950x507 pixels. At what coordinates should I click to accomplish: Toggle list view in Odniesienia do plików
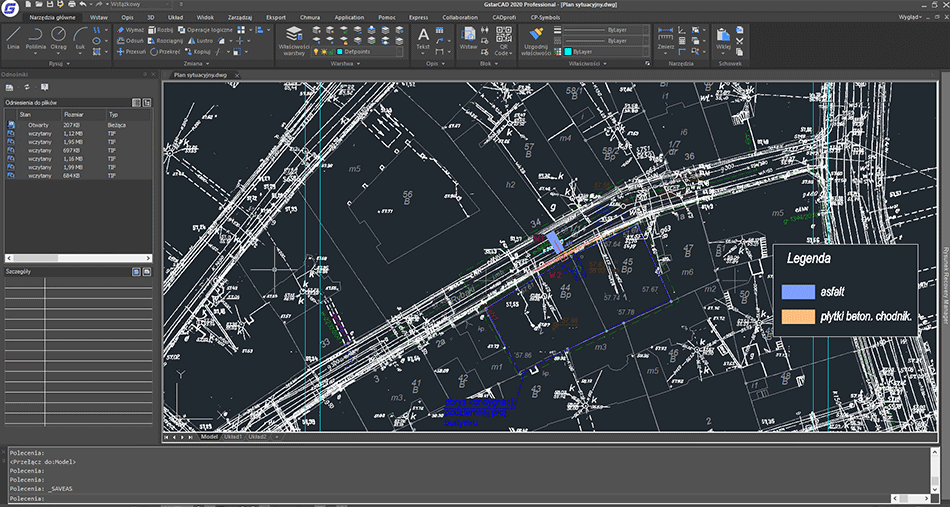pos(137,102)
